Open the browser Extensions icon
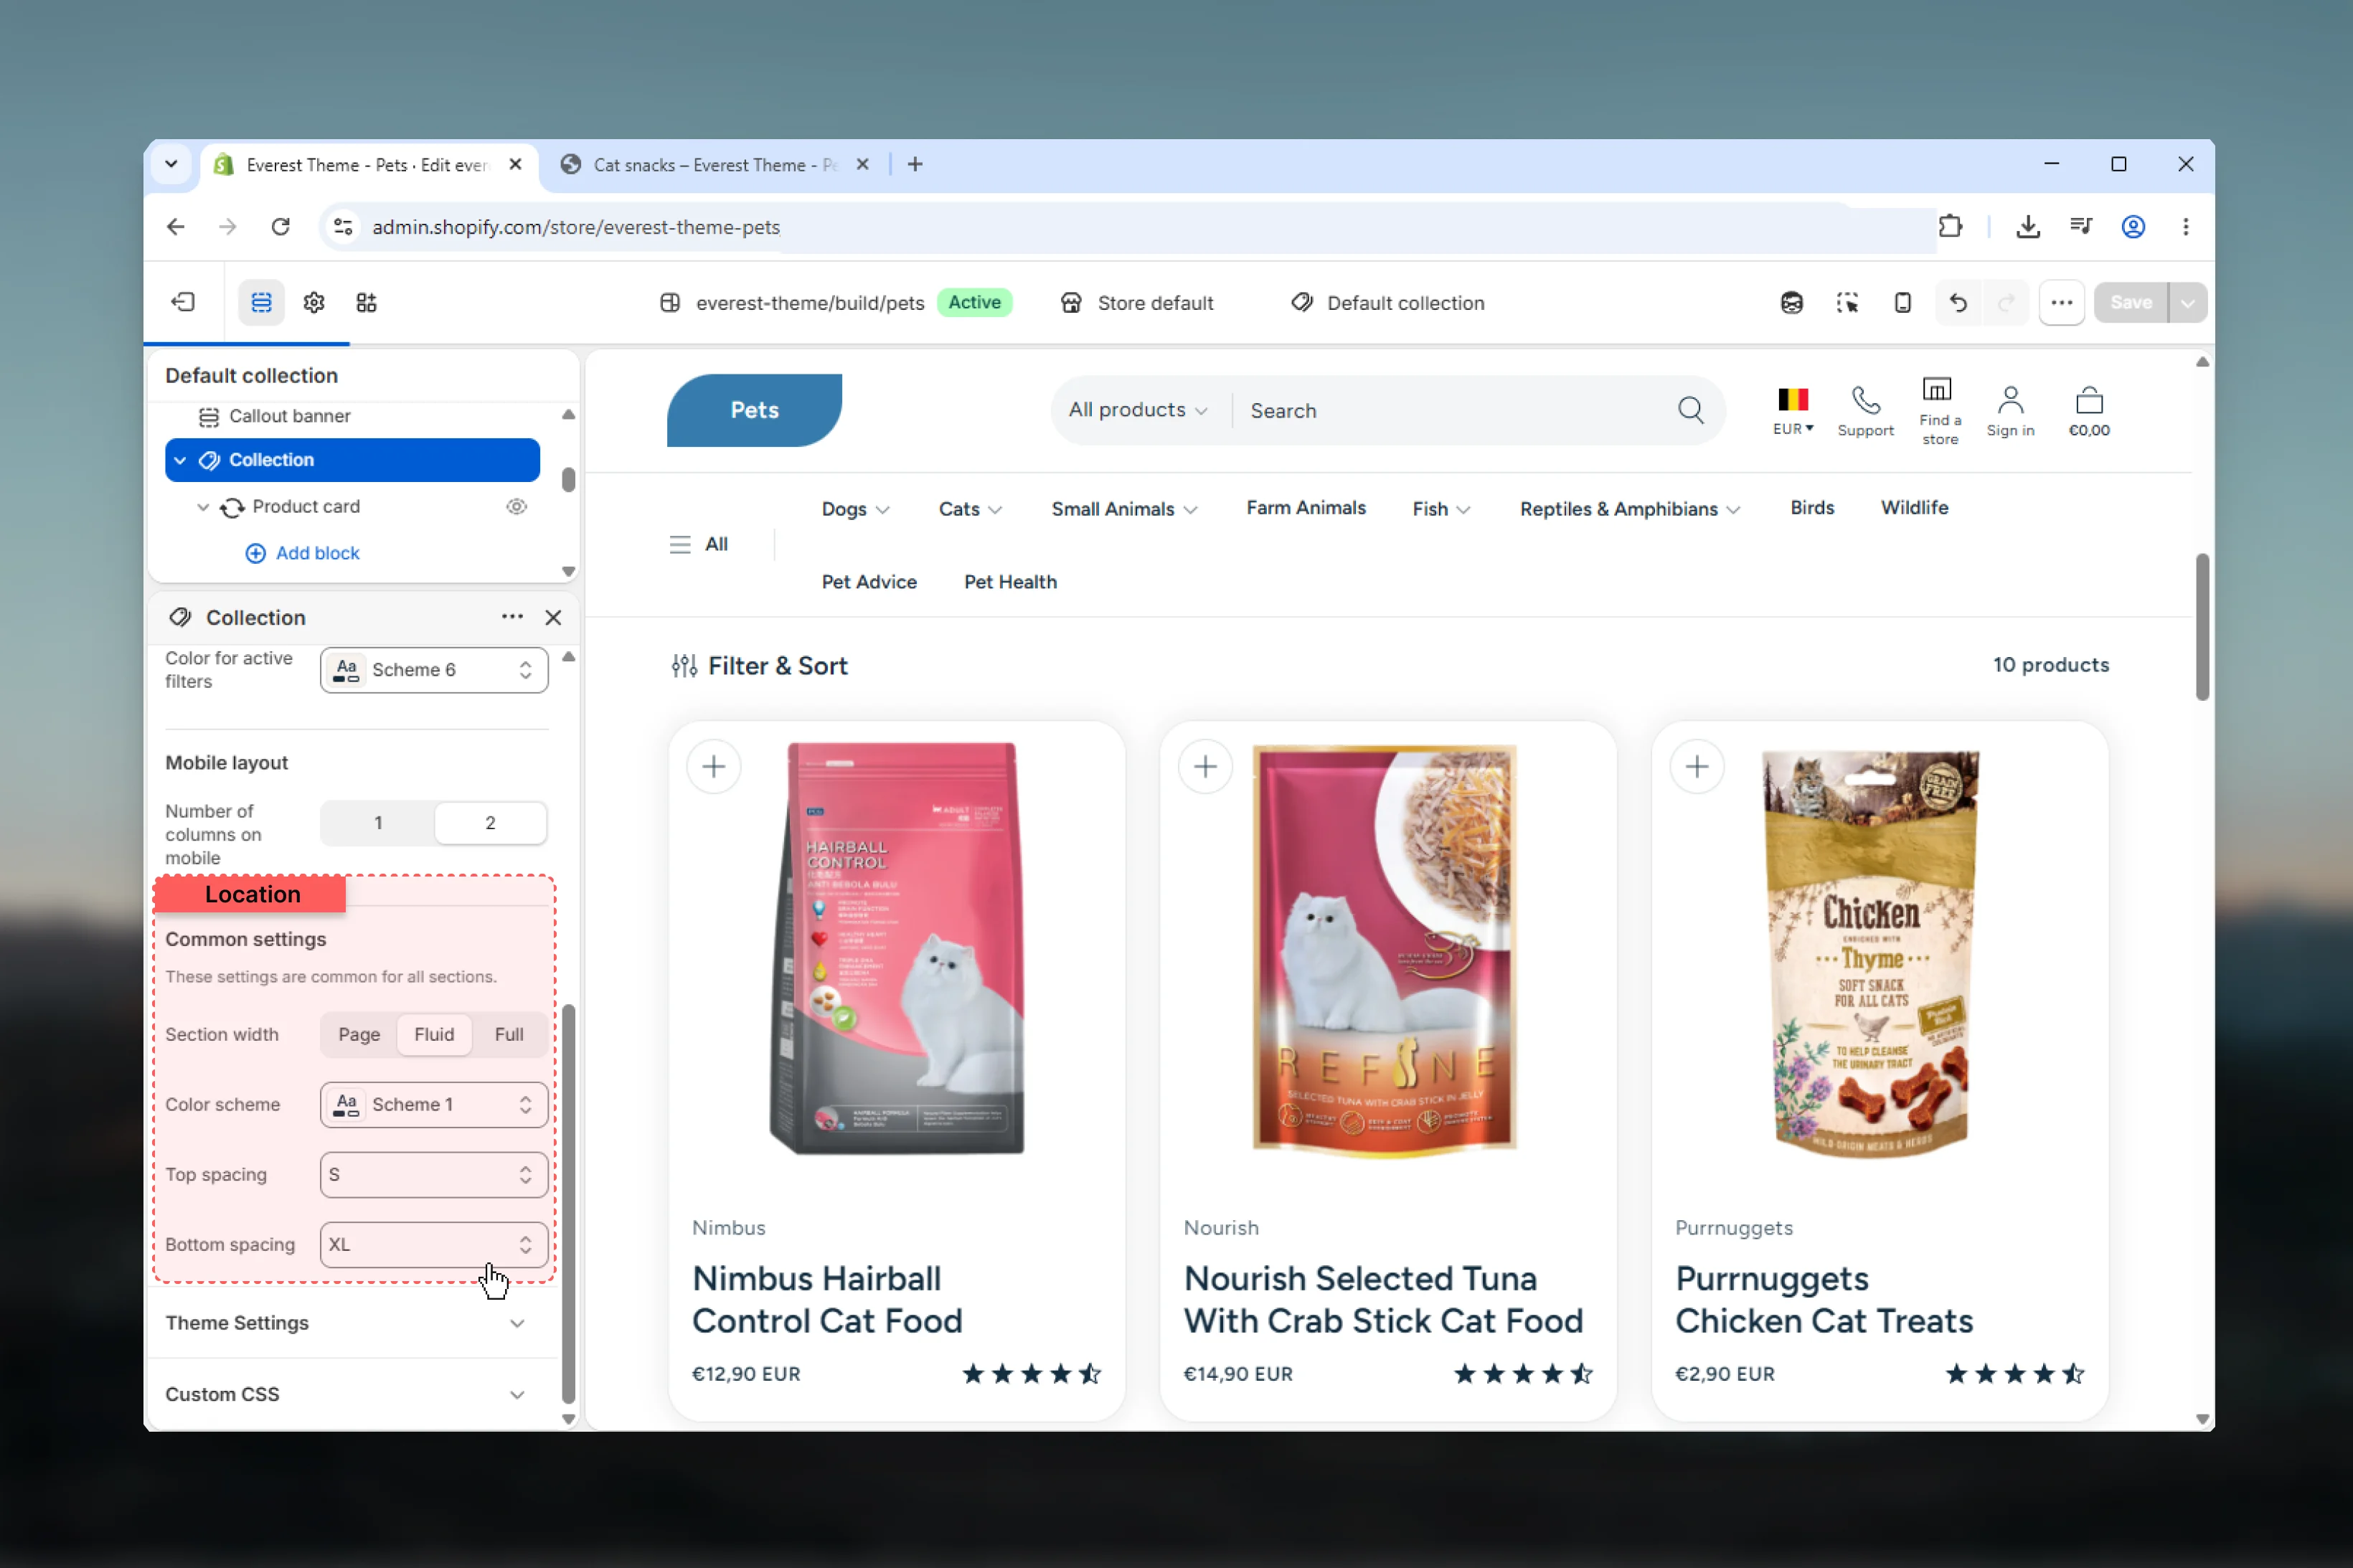Screen dimensions: 2353x1568 pyautogui.click(x=1950, y=227)
